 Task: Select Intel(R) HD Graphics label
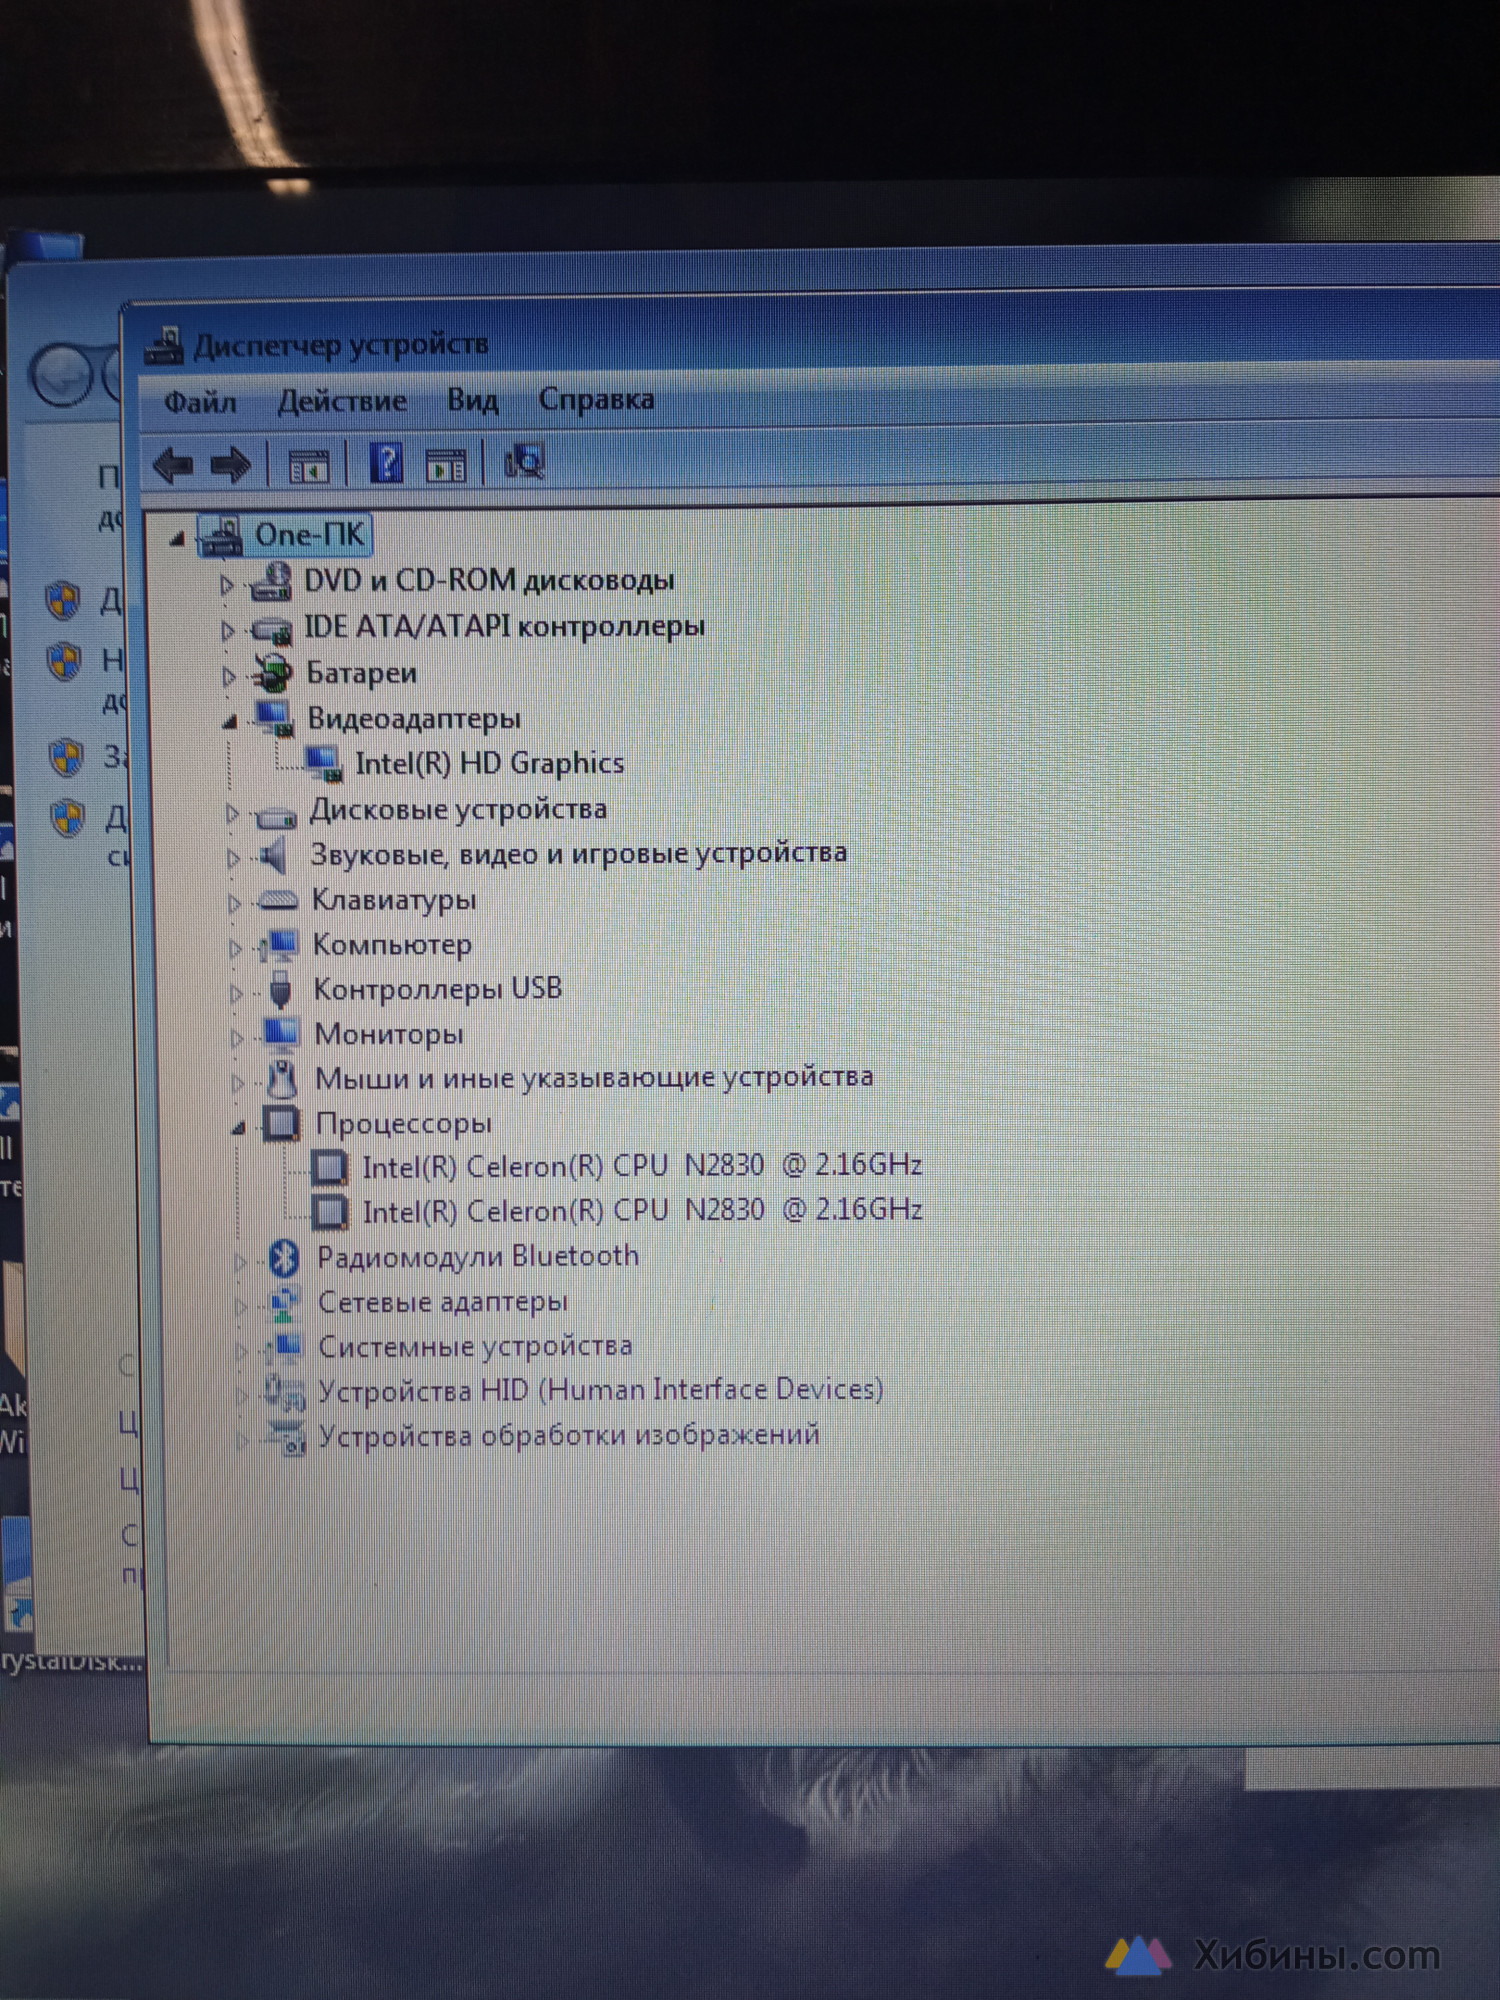coord(490,764)
